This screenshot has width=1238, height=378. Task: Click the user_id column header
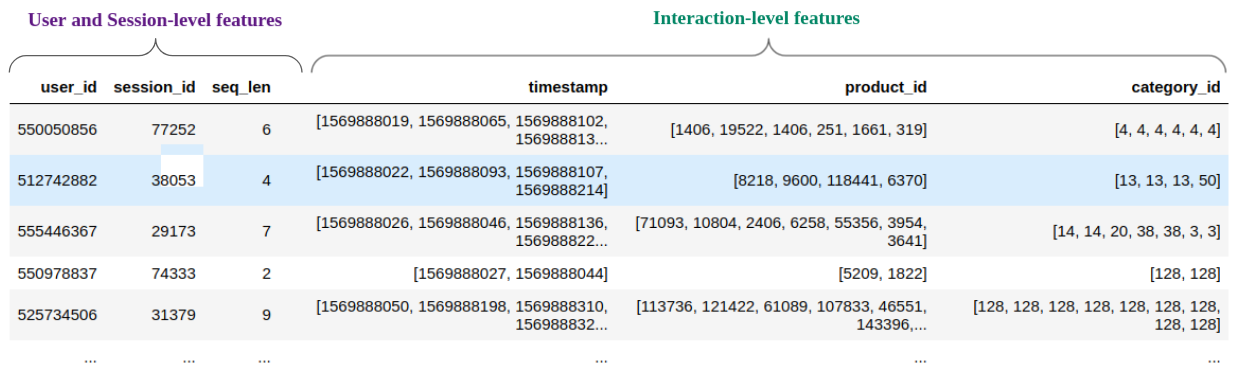(x=69, y=87)
